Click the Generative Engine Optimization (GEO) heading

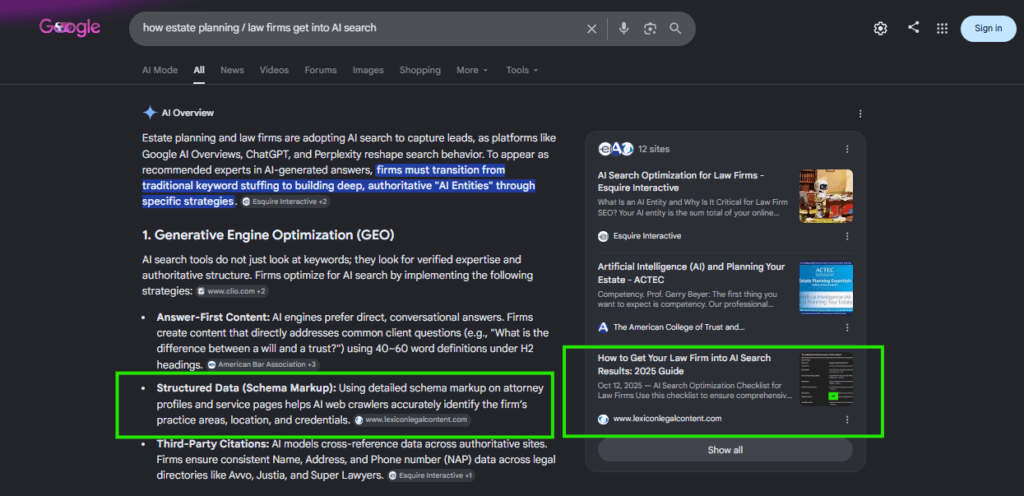[268, 234]
